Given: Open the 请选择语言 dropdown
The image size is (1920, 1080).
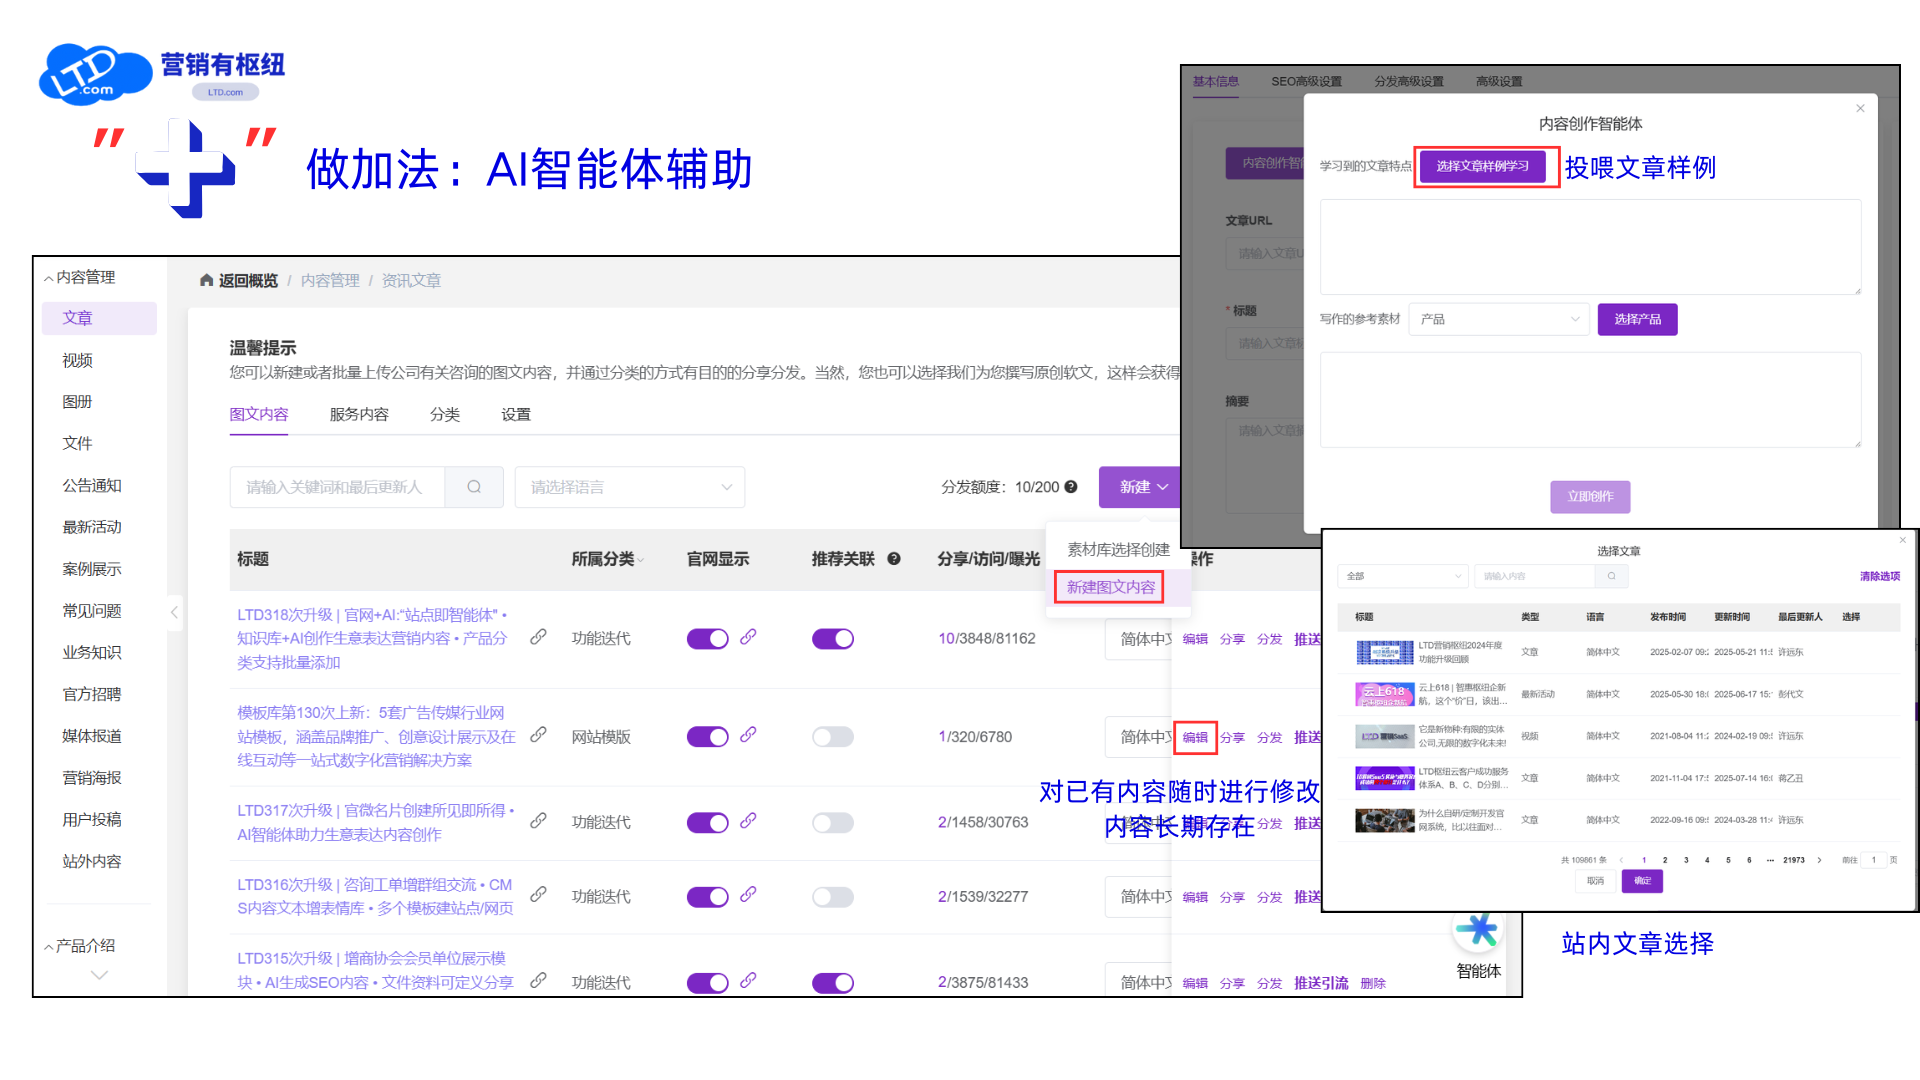Looking at the screenshot, I should (629, 487).
